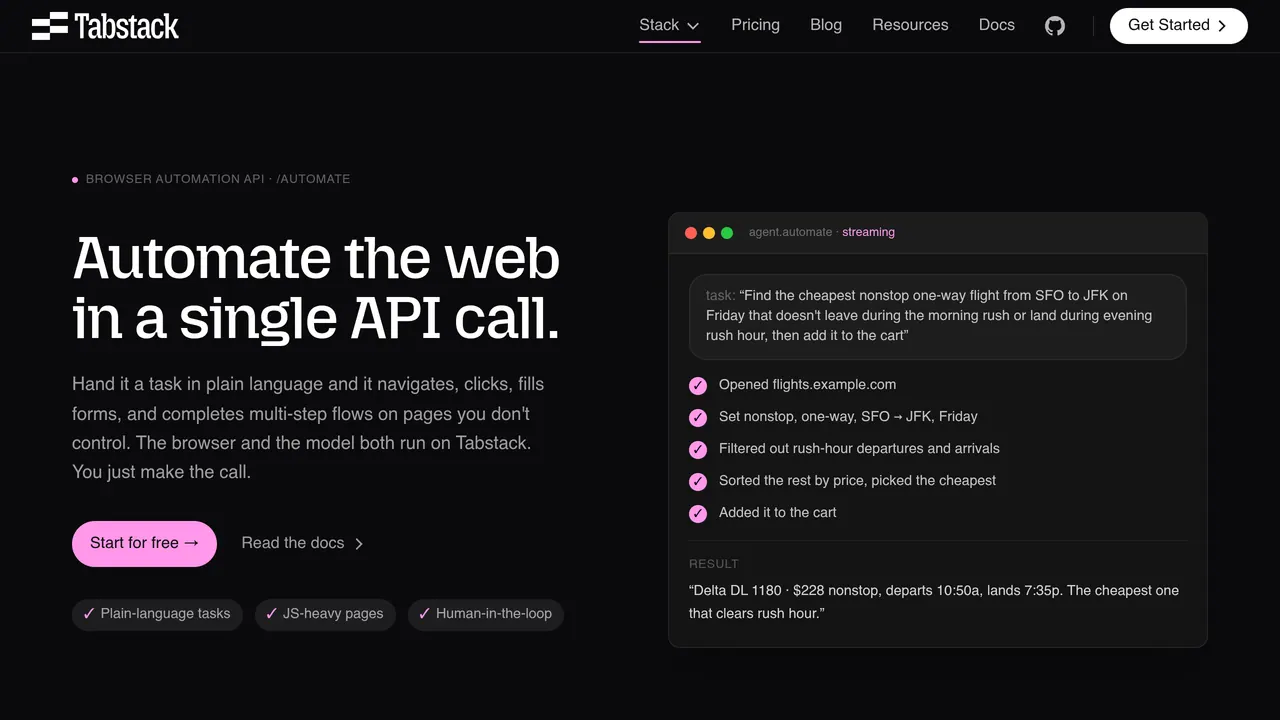Click the agent.automate title text
The height and width of the screenshot is (720, 1280).
point(790,232)
